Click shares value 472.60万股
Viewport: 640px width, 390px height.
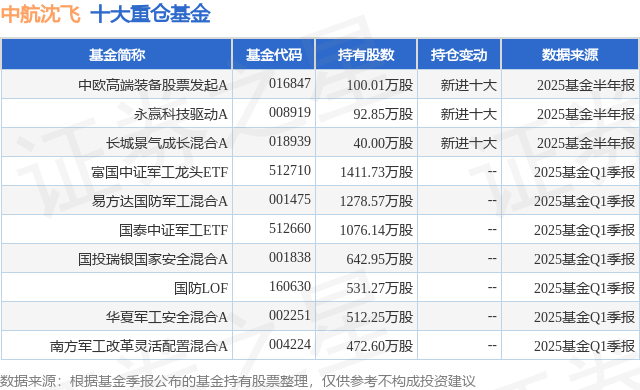tap(380, 346)
